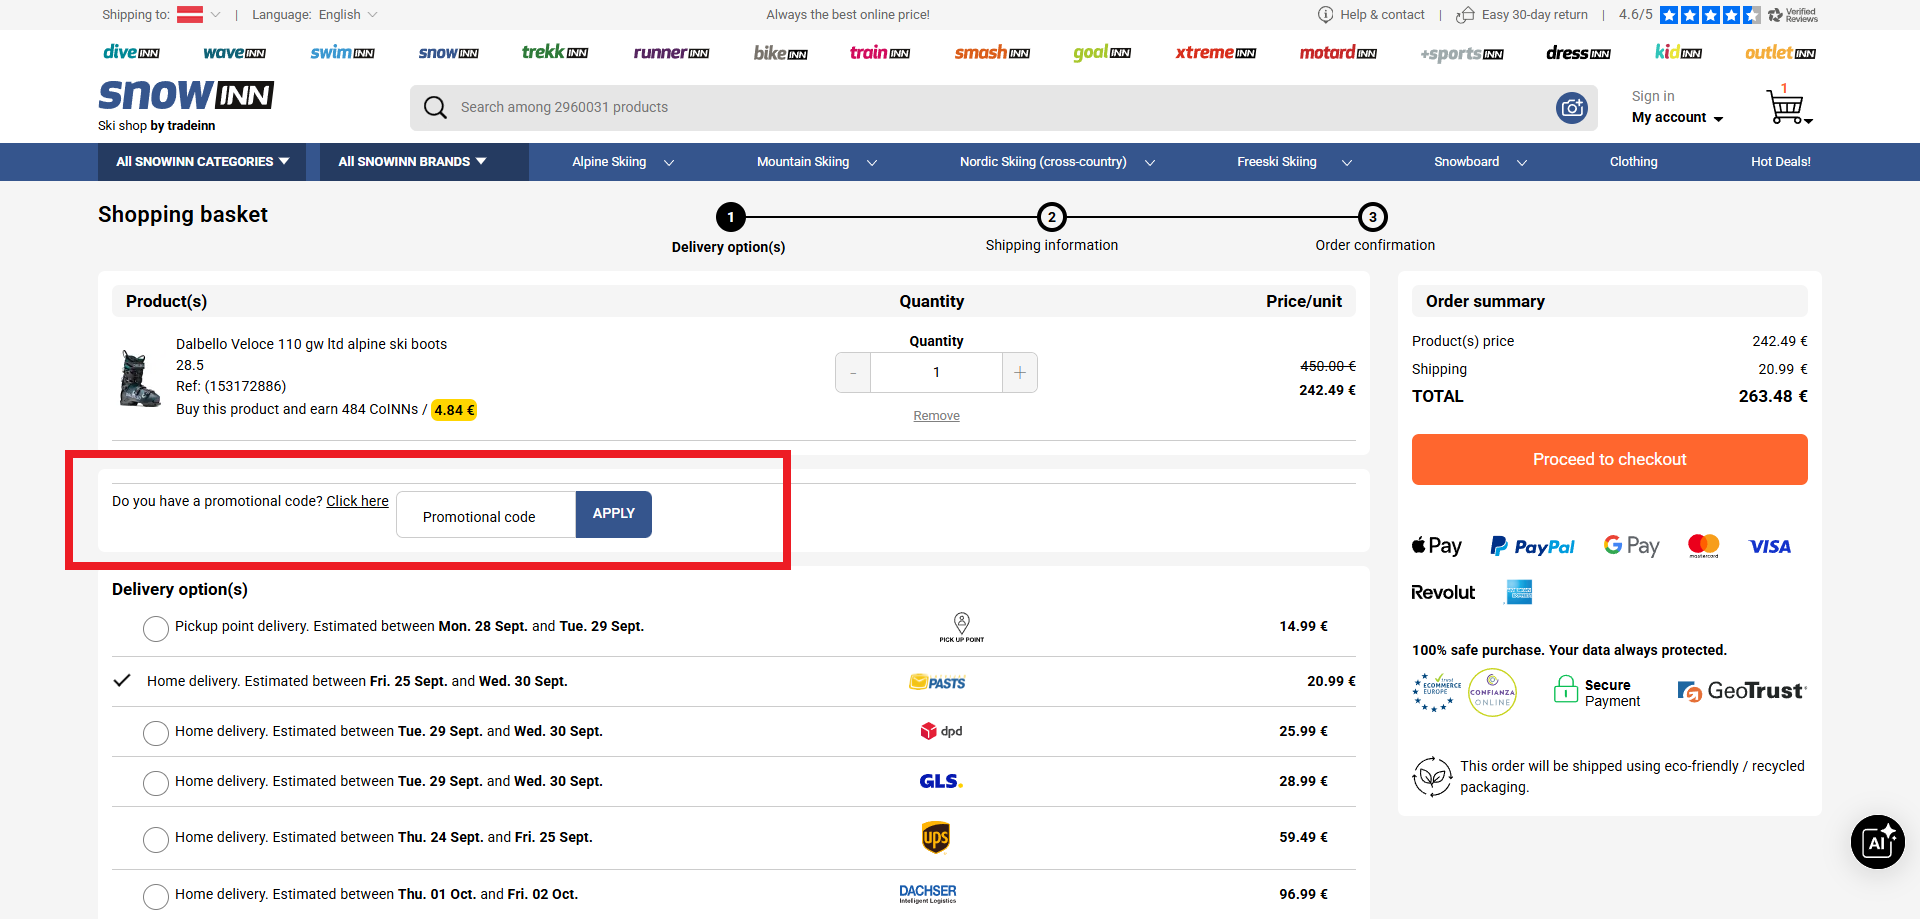Search by image with the camera icon
The image size is (1920, 919).
1572,107
